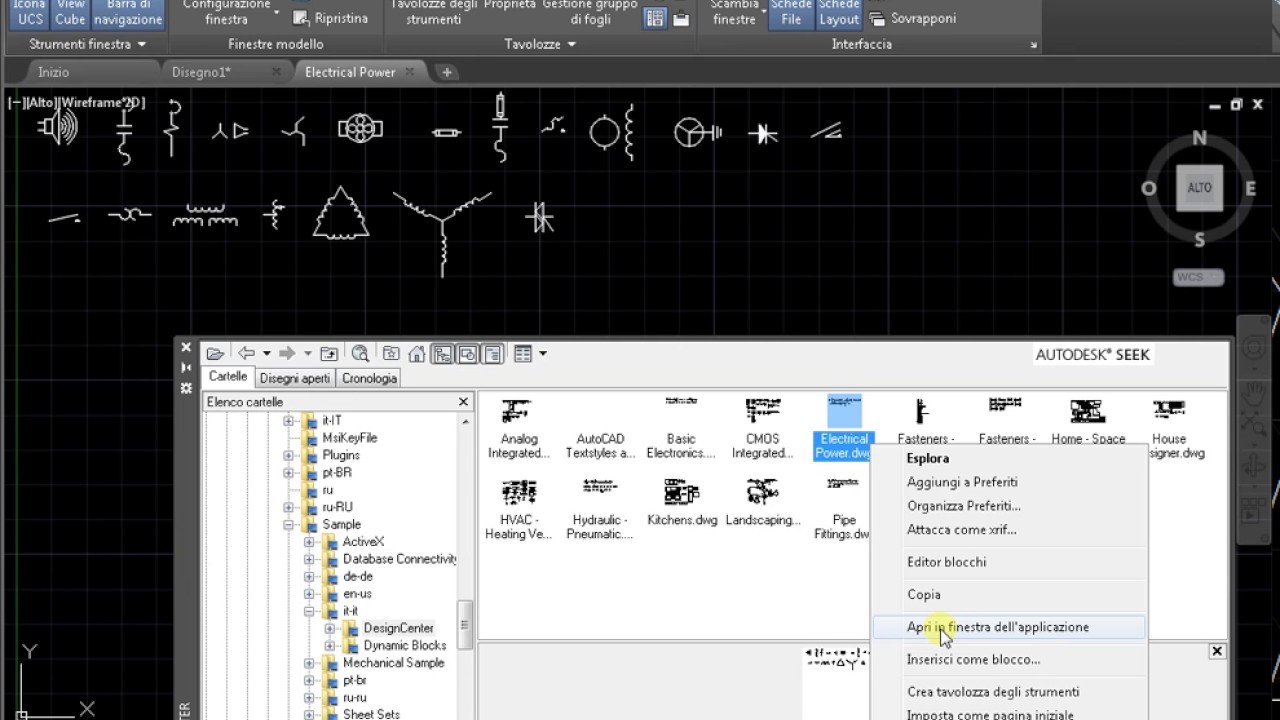Open the WCS coordinate system dropdown
This screenshot has height=720, width=1280.
click(1199, 277)
